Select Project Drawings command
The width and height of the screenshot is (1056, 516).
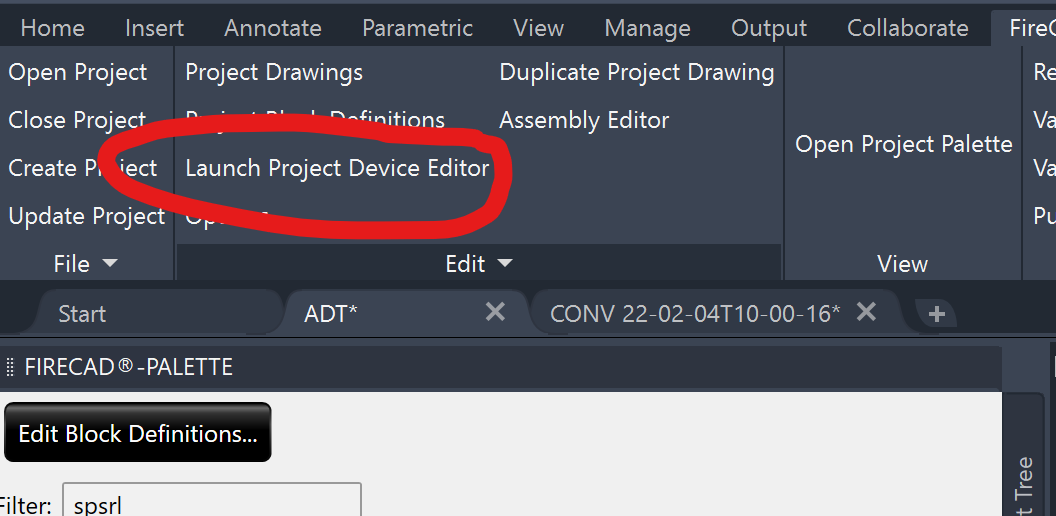tap(274, 73)
